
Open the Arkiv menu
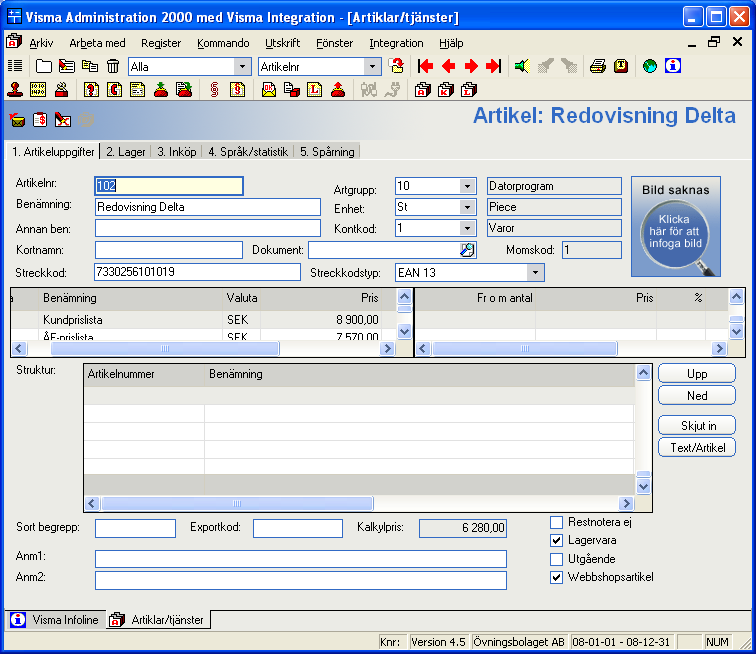(41, 43)
